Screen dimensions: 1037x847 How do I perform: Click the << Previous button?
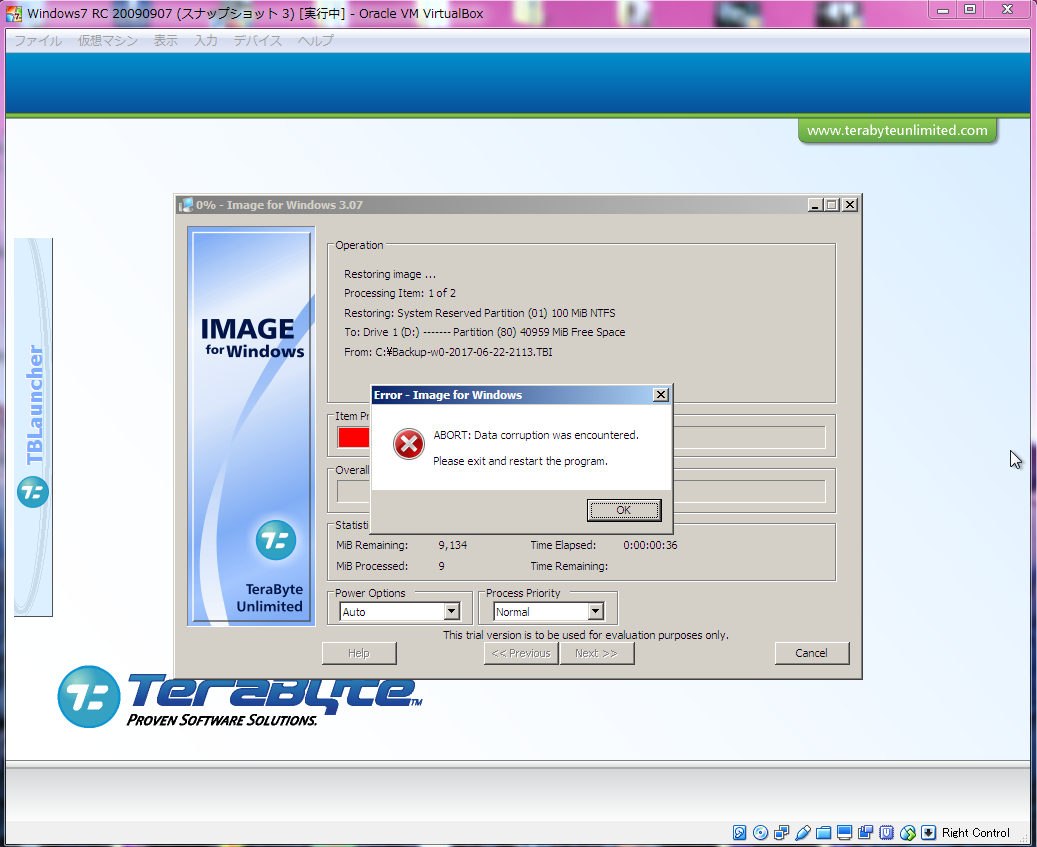521,653
